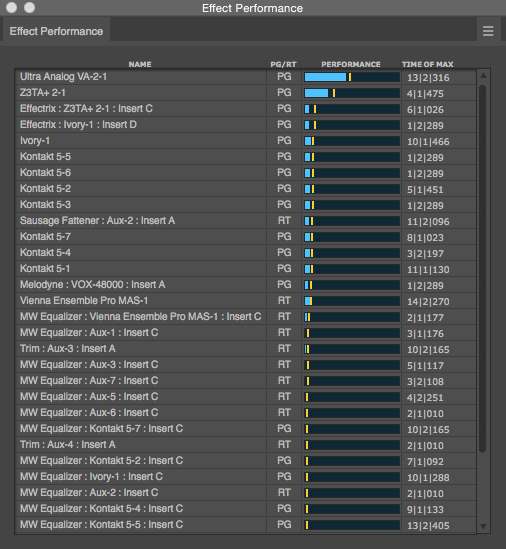506x549 pixels.
Task: Open the panel hamburger menu
Action: click(488, 31)
